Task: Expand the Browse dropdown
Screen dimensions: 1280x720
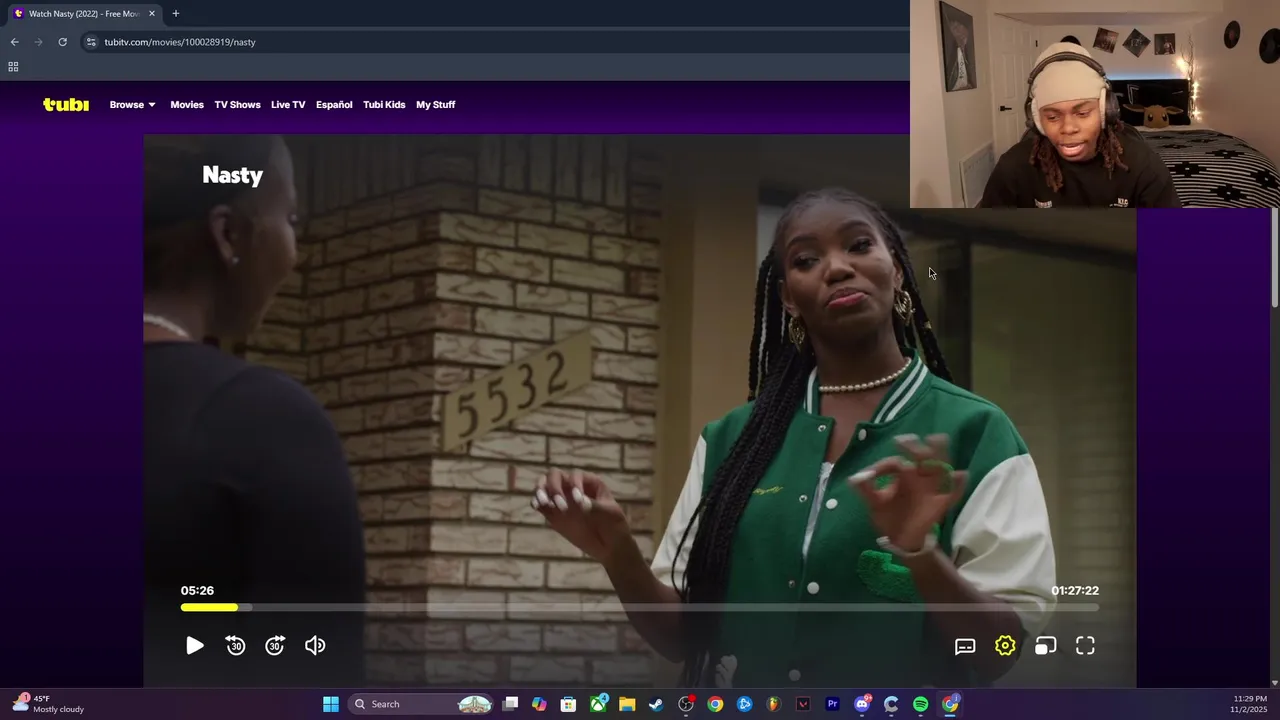Action: point(133,104)
